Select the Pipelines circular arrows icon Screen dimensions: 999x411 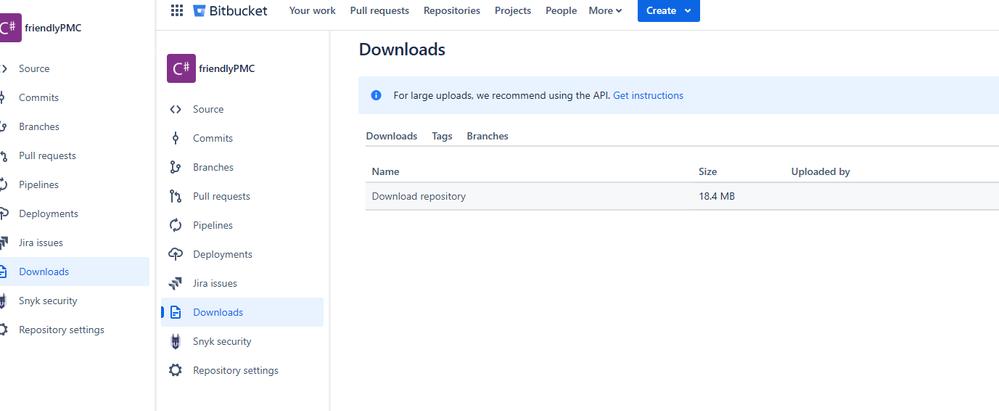175,226
